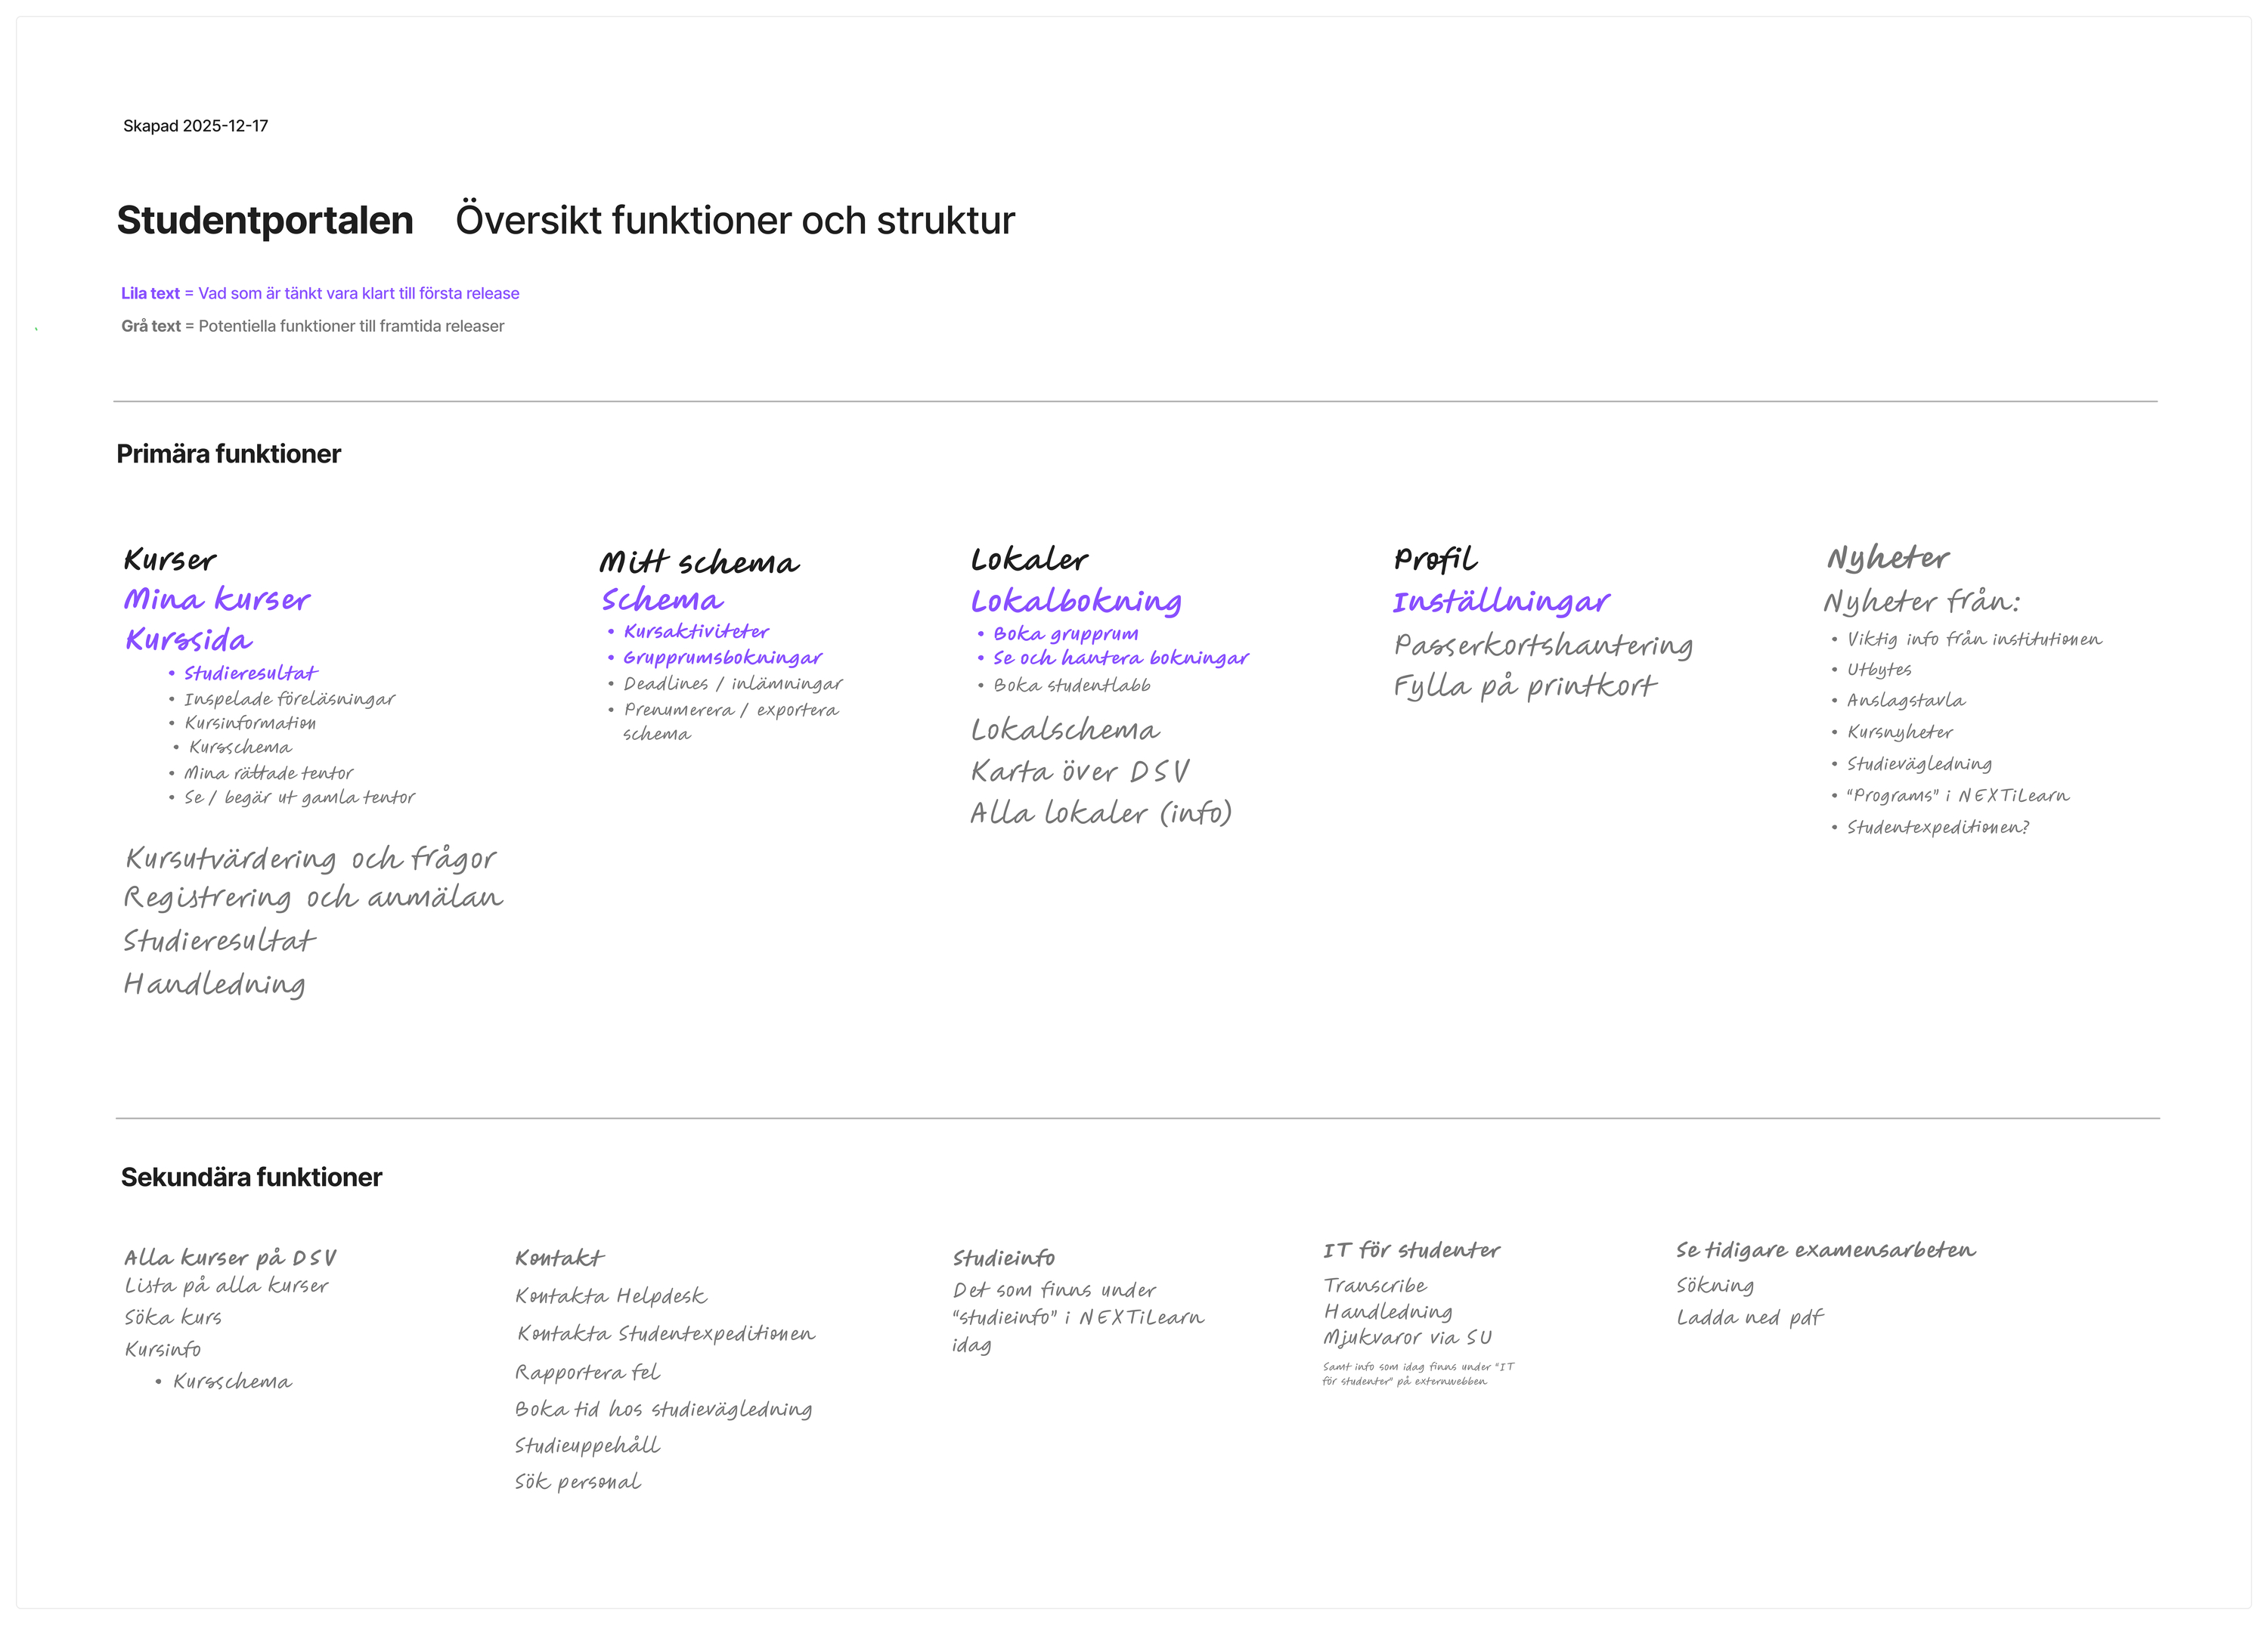Click the 'Karta över DSV' text
This screenshot has width=2268, height=1625.
tap(1080, 771)
